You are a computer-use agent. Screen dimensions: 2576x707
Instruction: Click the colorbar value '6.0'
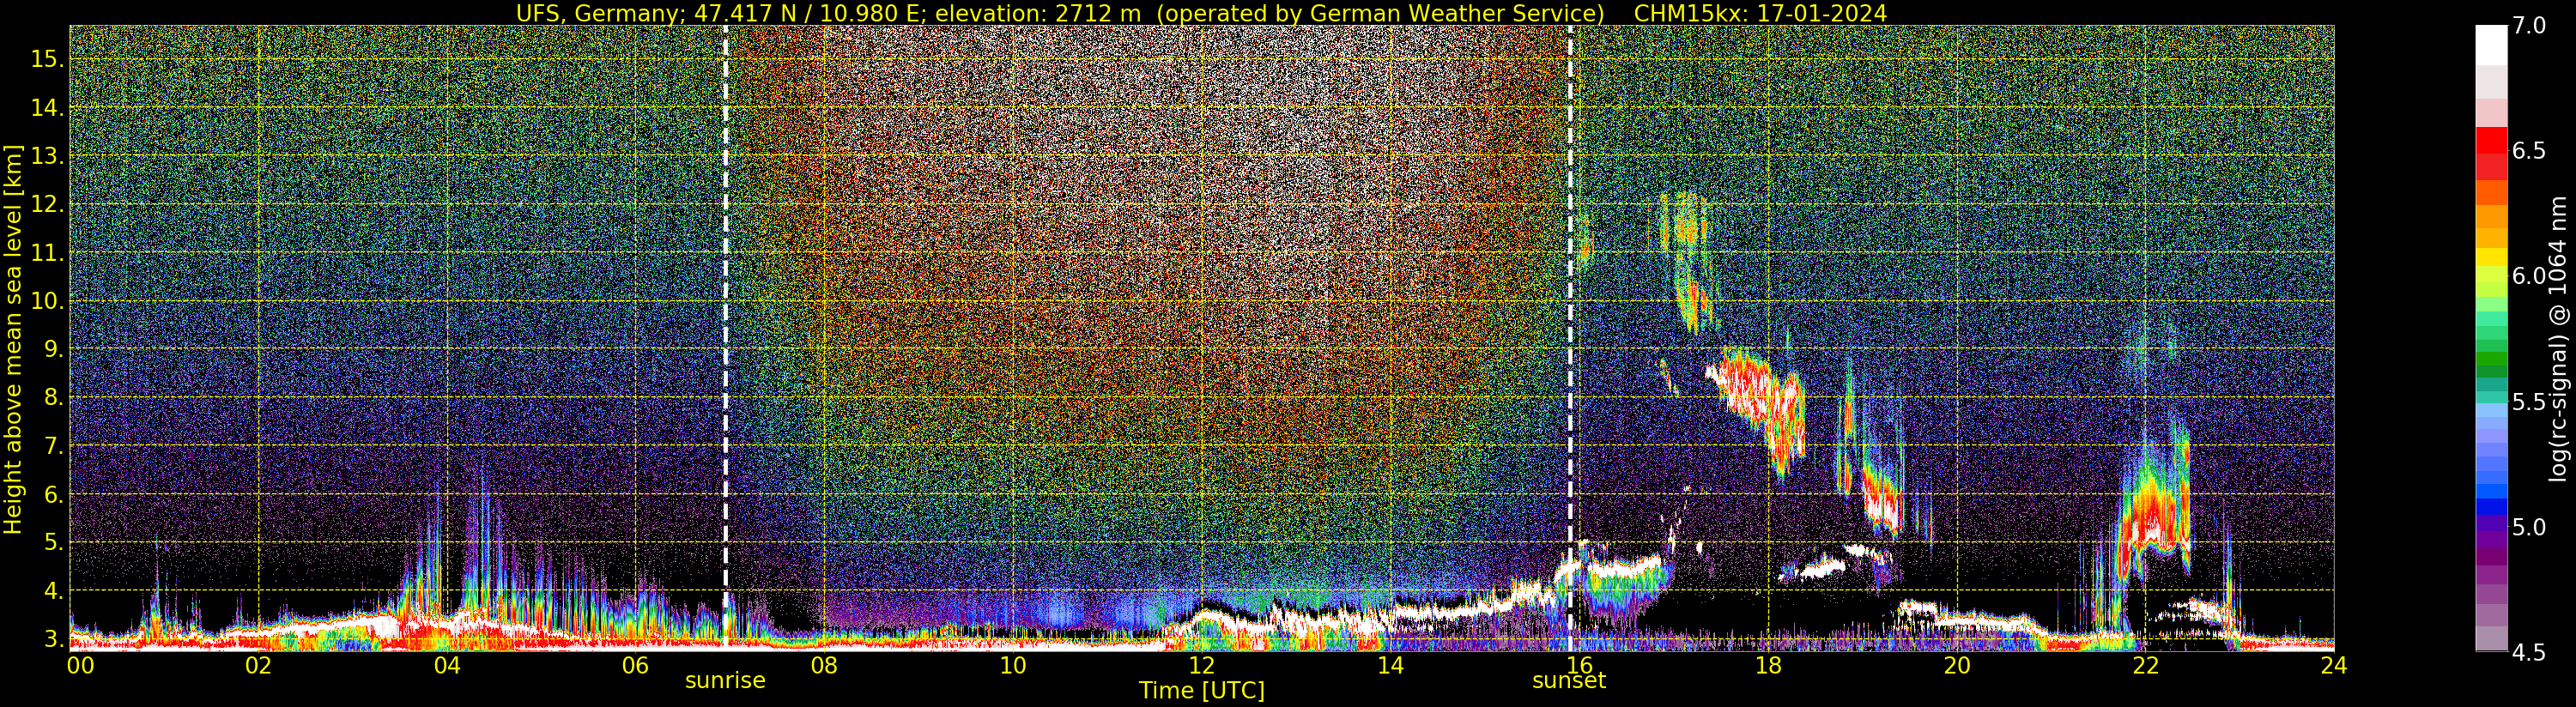tap(2529, 276)
